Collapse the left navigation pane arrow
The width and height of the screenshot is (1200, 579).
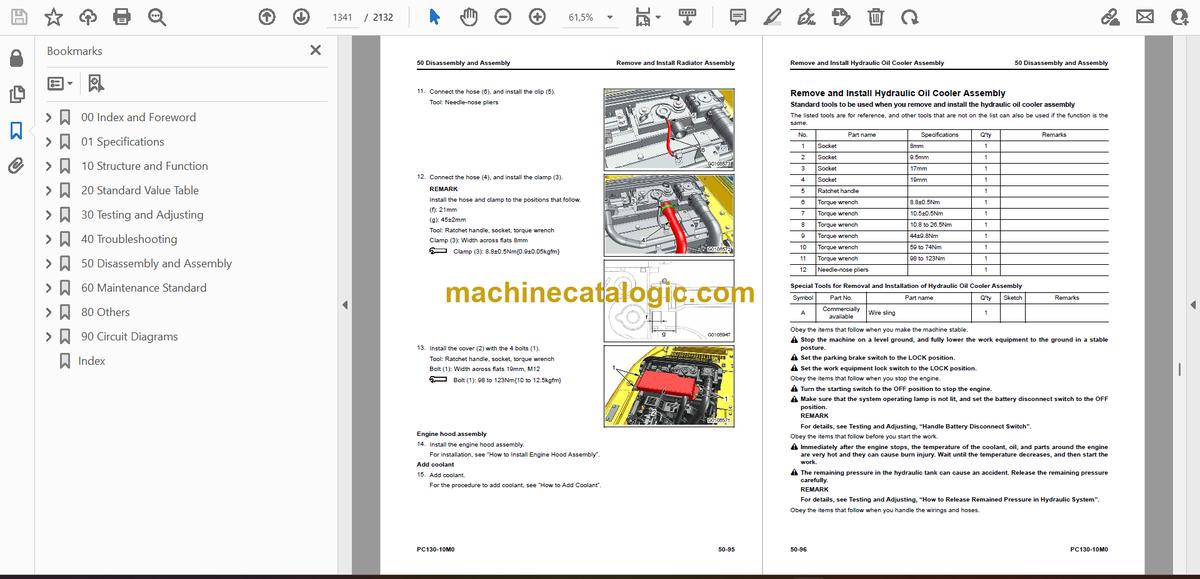coord(345,305)
